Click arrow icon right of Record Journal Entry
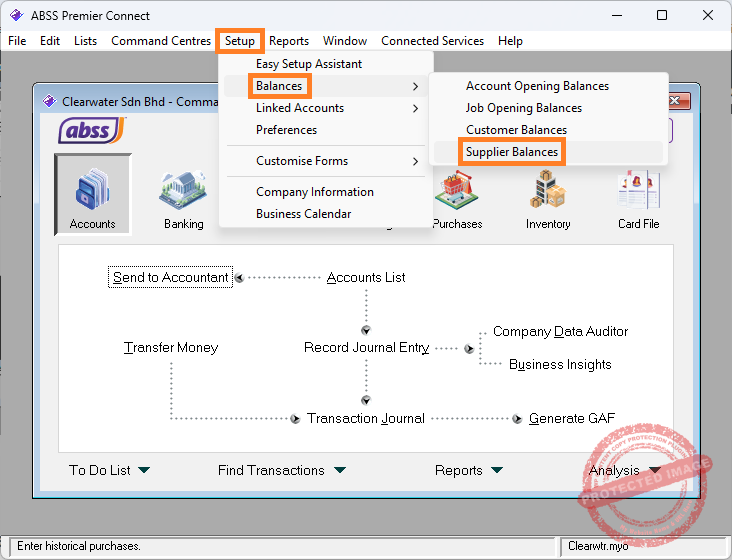Screen dimensions: 732x560 [x=469, y=349]
